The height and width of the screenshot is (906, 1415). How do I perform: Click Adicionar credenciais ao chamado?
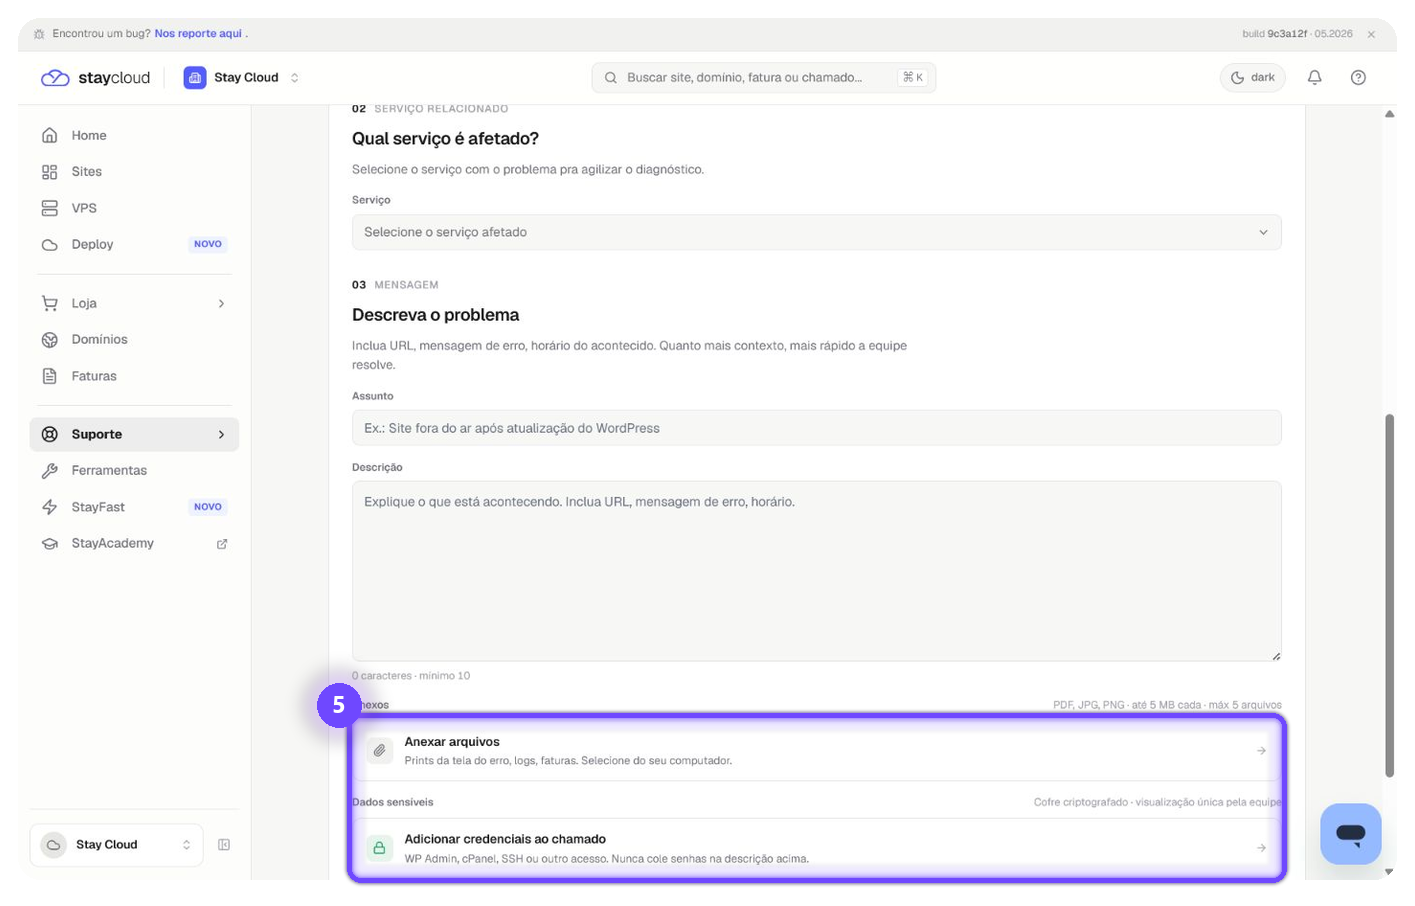pyautogui.click(x=816, y=848)
